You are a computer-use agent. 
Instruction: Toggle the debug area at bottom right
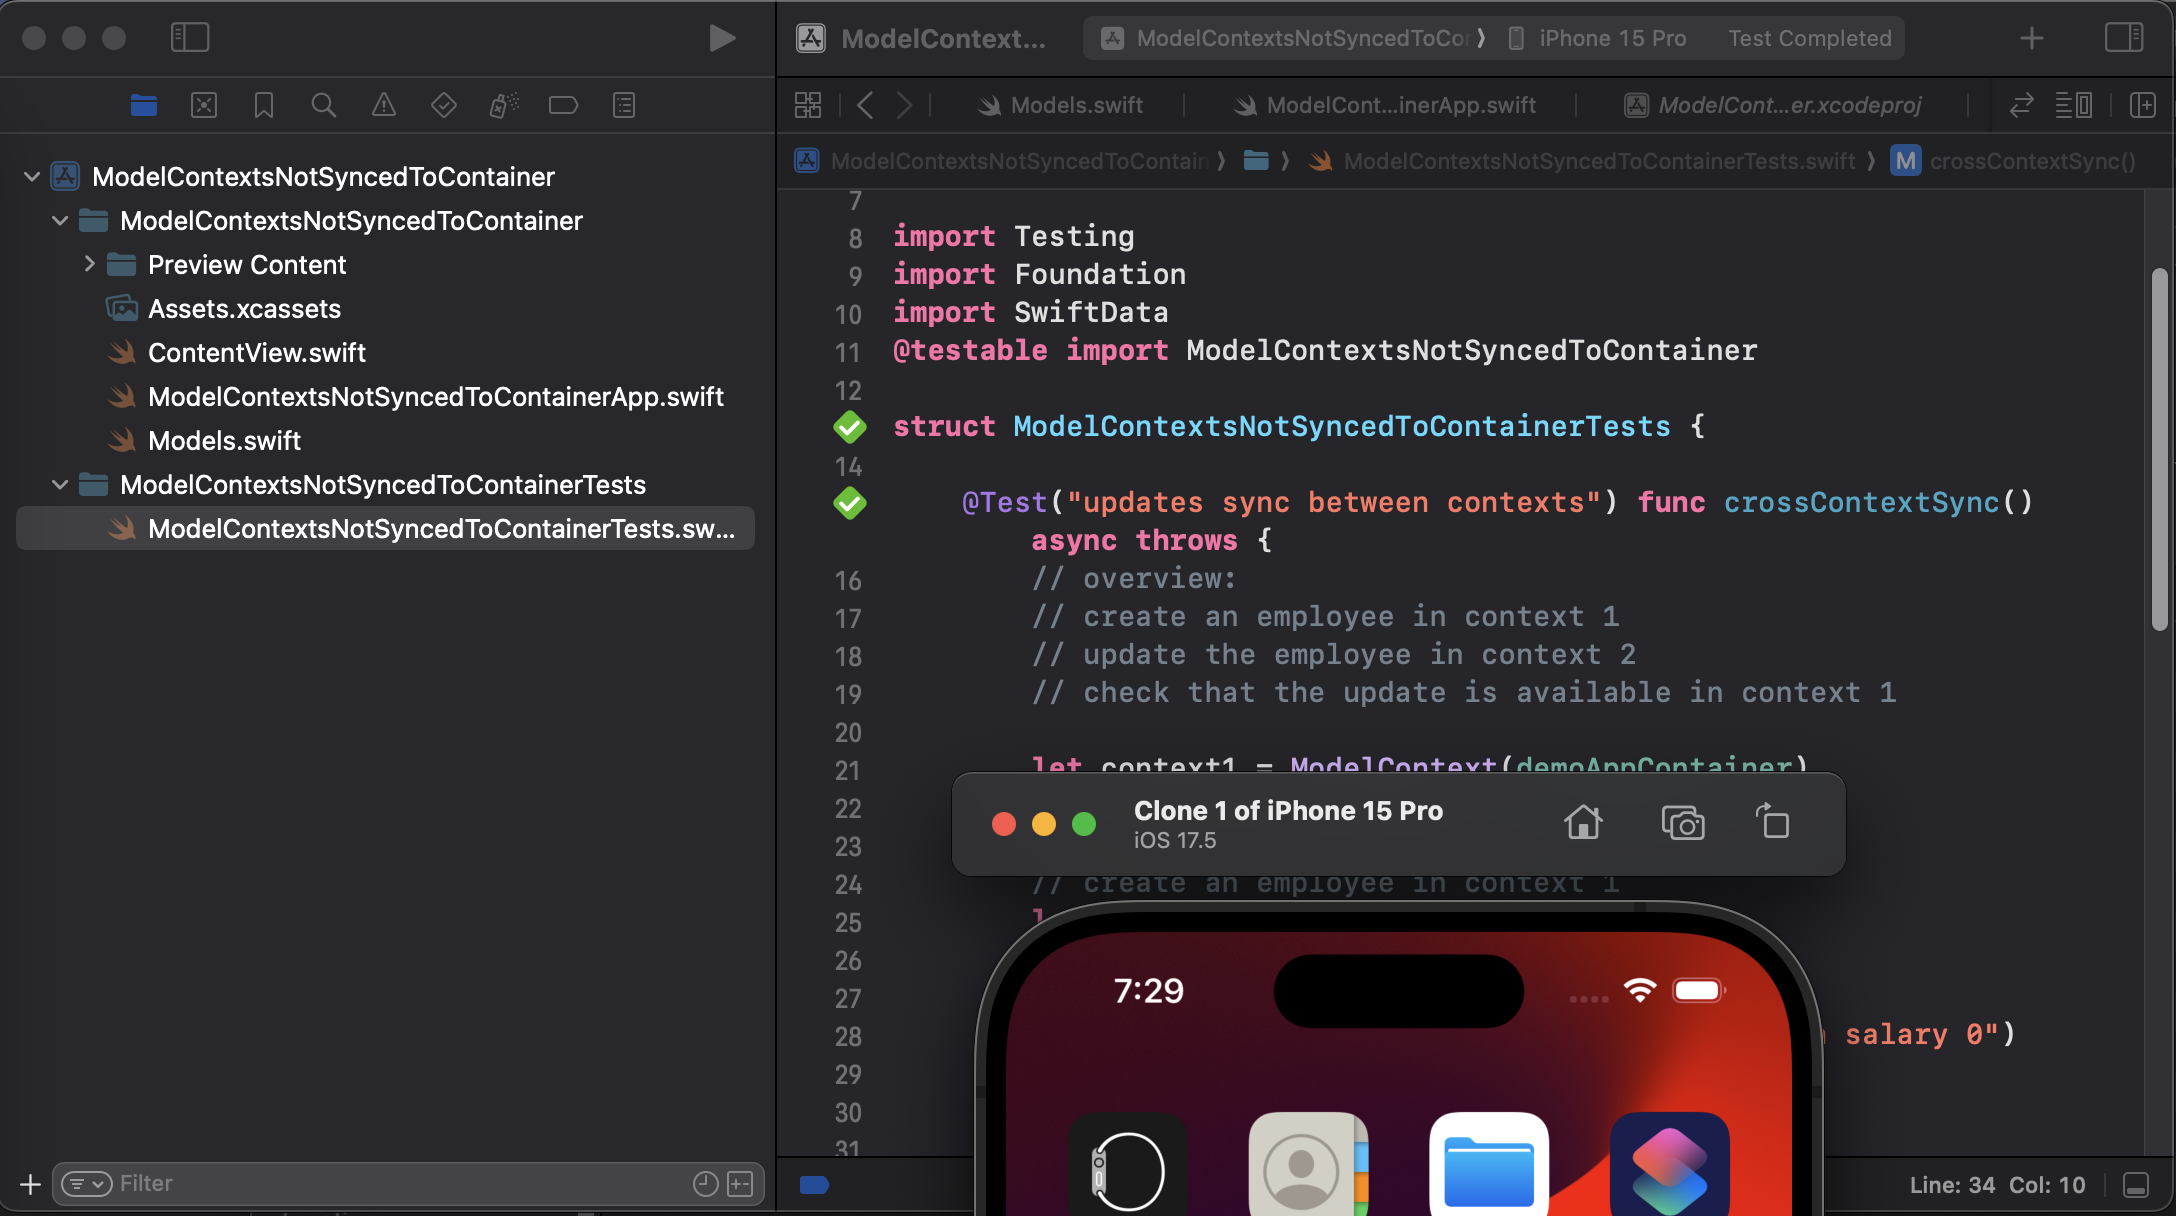2136,1185
